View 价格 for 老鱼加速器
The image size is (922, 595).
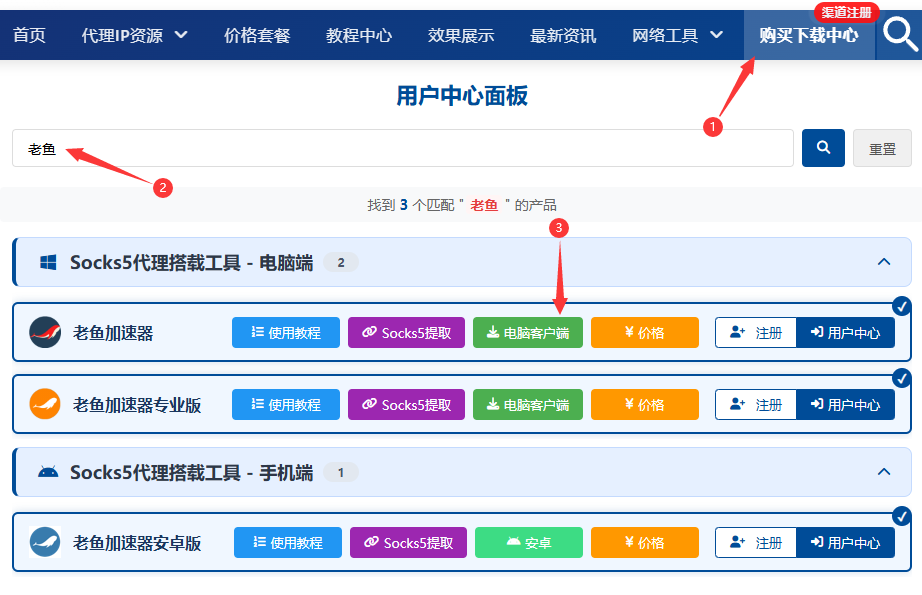point(645,333)
